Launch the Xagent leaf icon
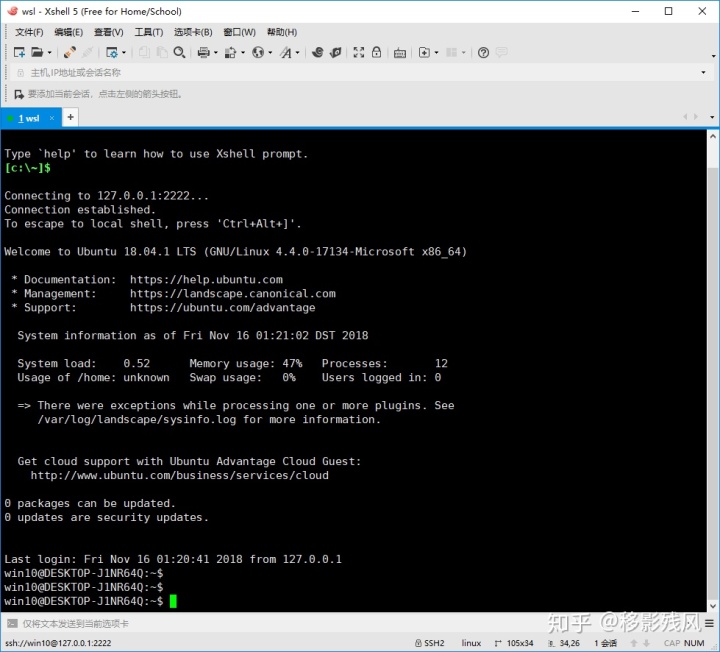The width and height of the screenshot is (720, 652). coord(336,52)
